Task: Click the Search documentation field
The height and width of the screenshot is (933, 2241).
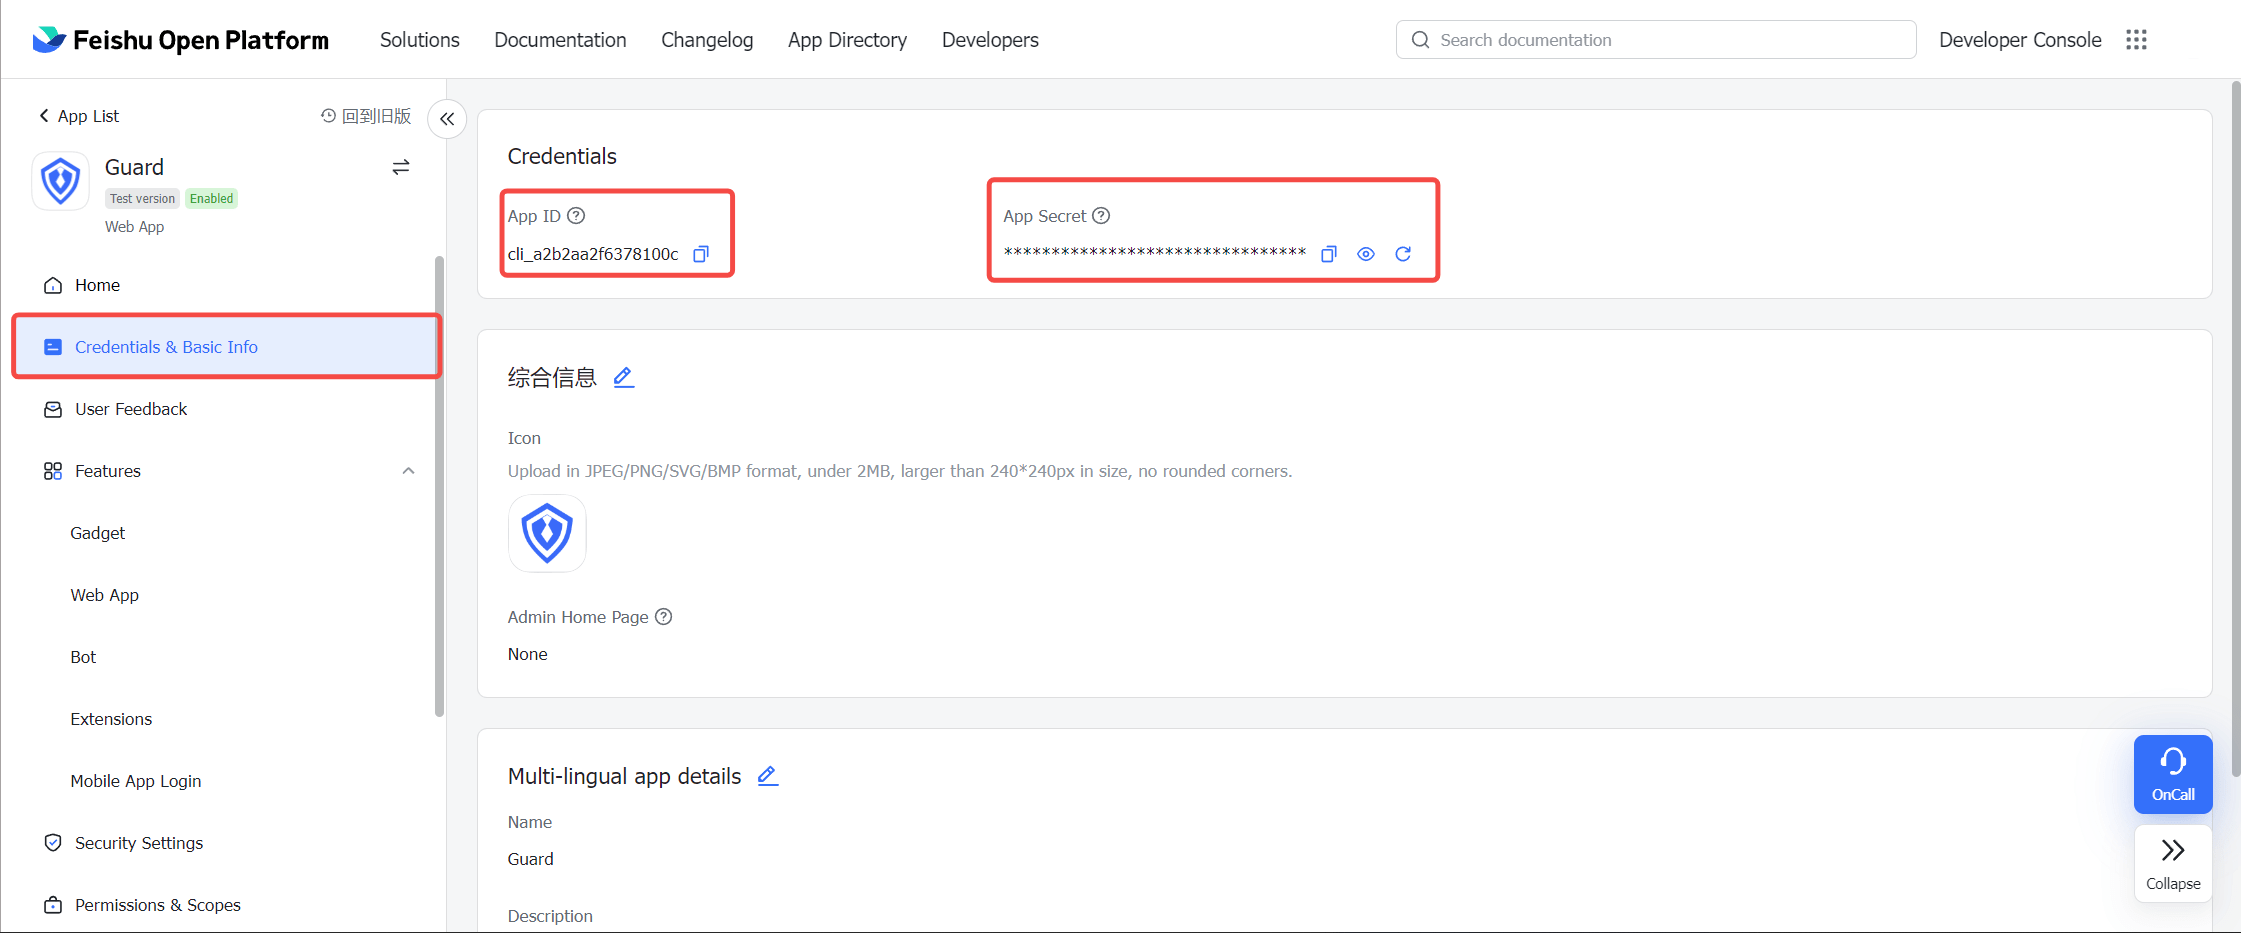Action: [x=1655, y=40]
